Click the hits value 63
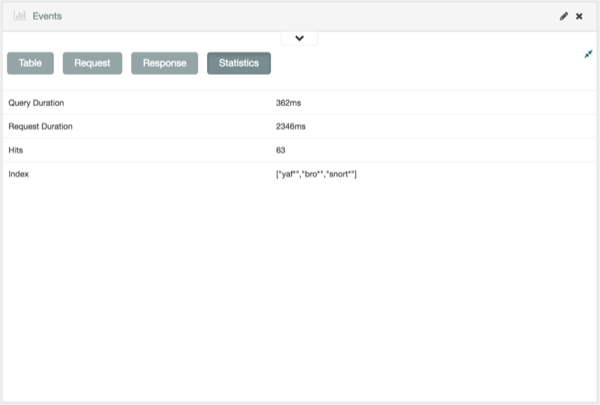The width and height of the screenshot is (600, 405). pos(280,150)
